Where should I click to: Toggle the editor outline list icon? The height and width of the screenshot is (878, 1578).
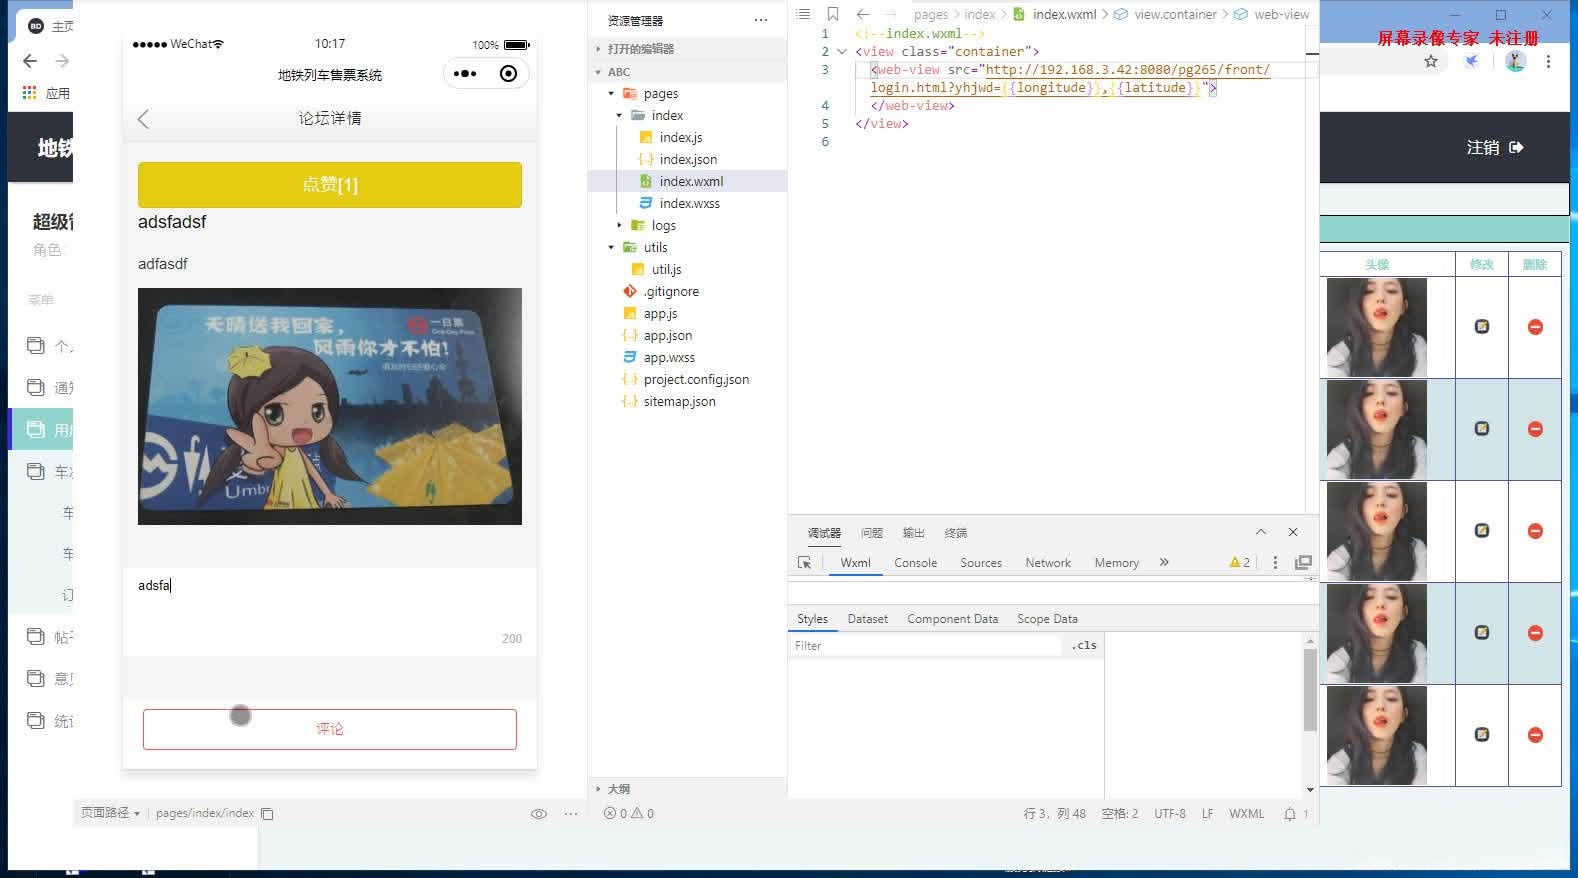803,14
